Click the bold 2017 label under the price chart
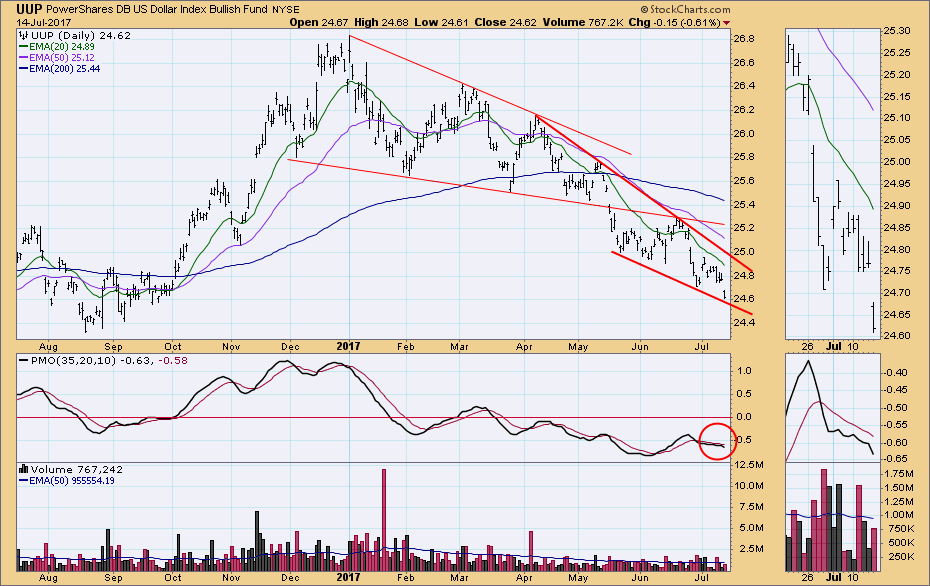 point(348,346)
